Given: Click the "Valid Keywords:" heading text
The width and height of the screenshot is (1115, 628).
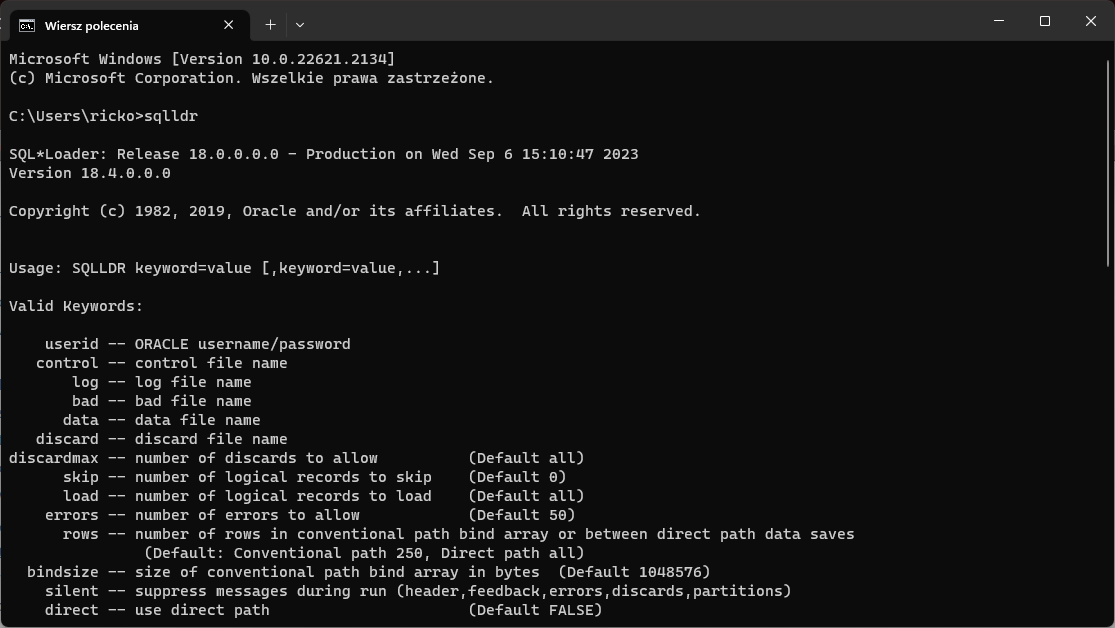Looking at the screenshot, I should pos(76,306).
